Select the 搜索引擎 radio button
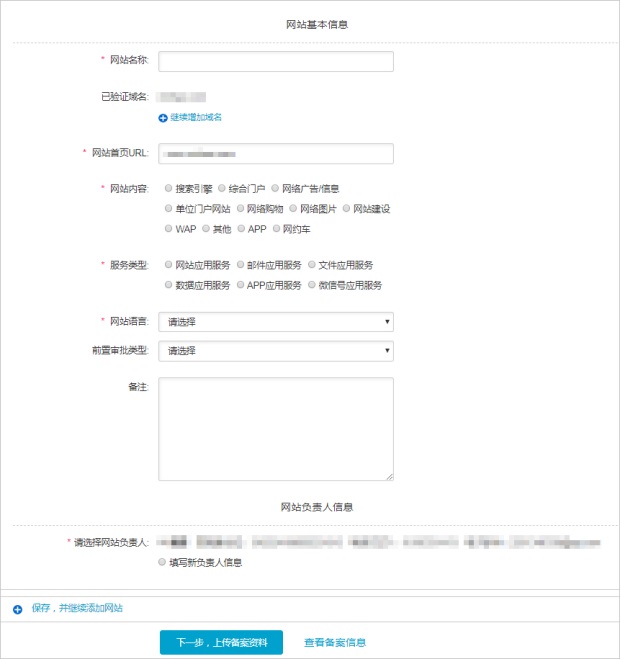 168,188
